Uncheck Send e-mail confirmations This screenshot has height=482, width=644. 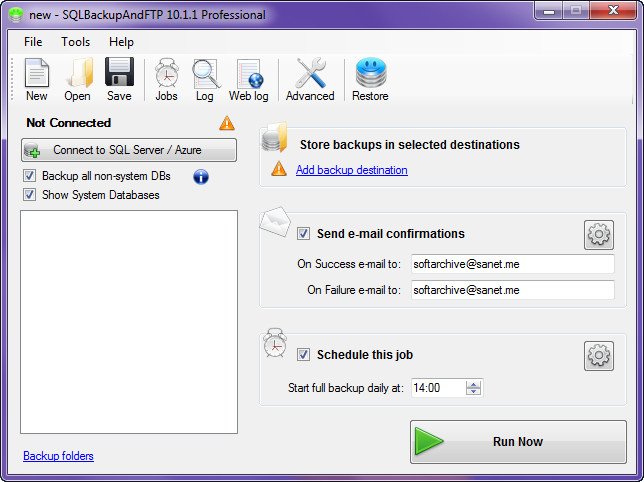tap(304, 234)
